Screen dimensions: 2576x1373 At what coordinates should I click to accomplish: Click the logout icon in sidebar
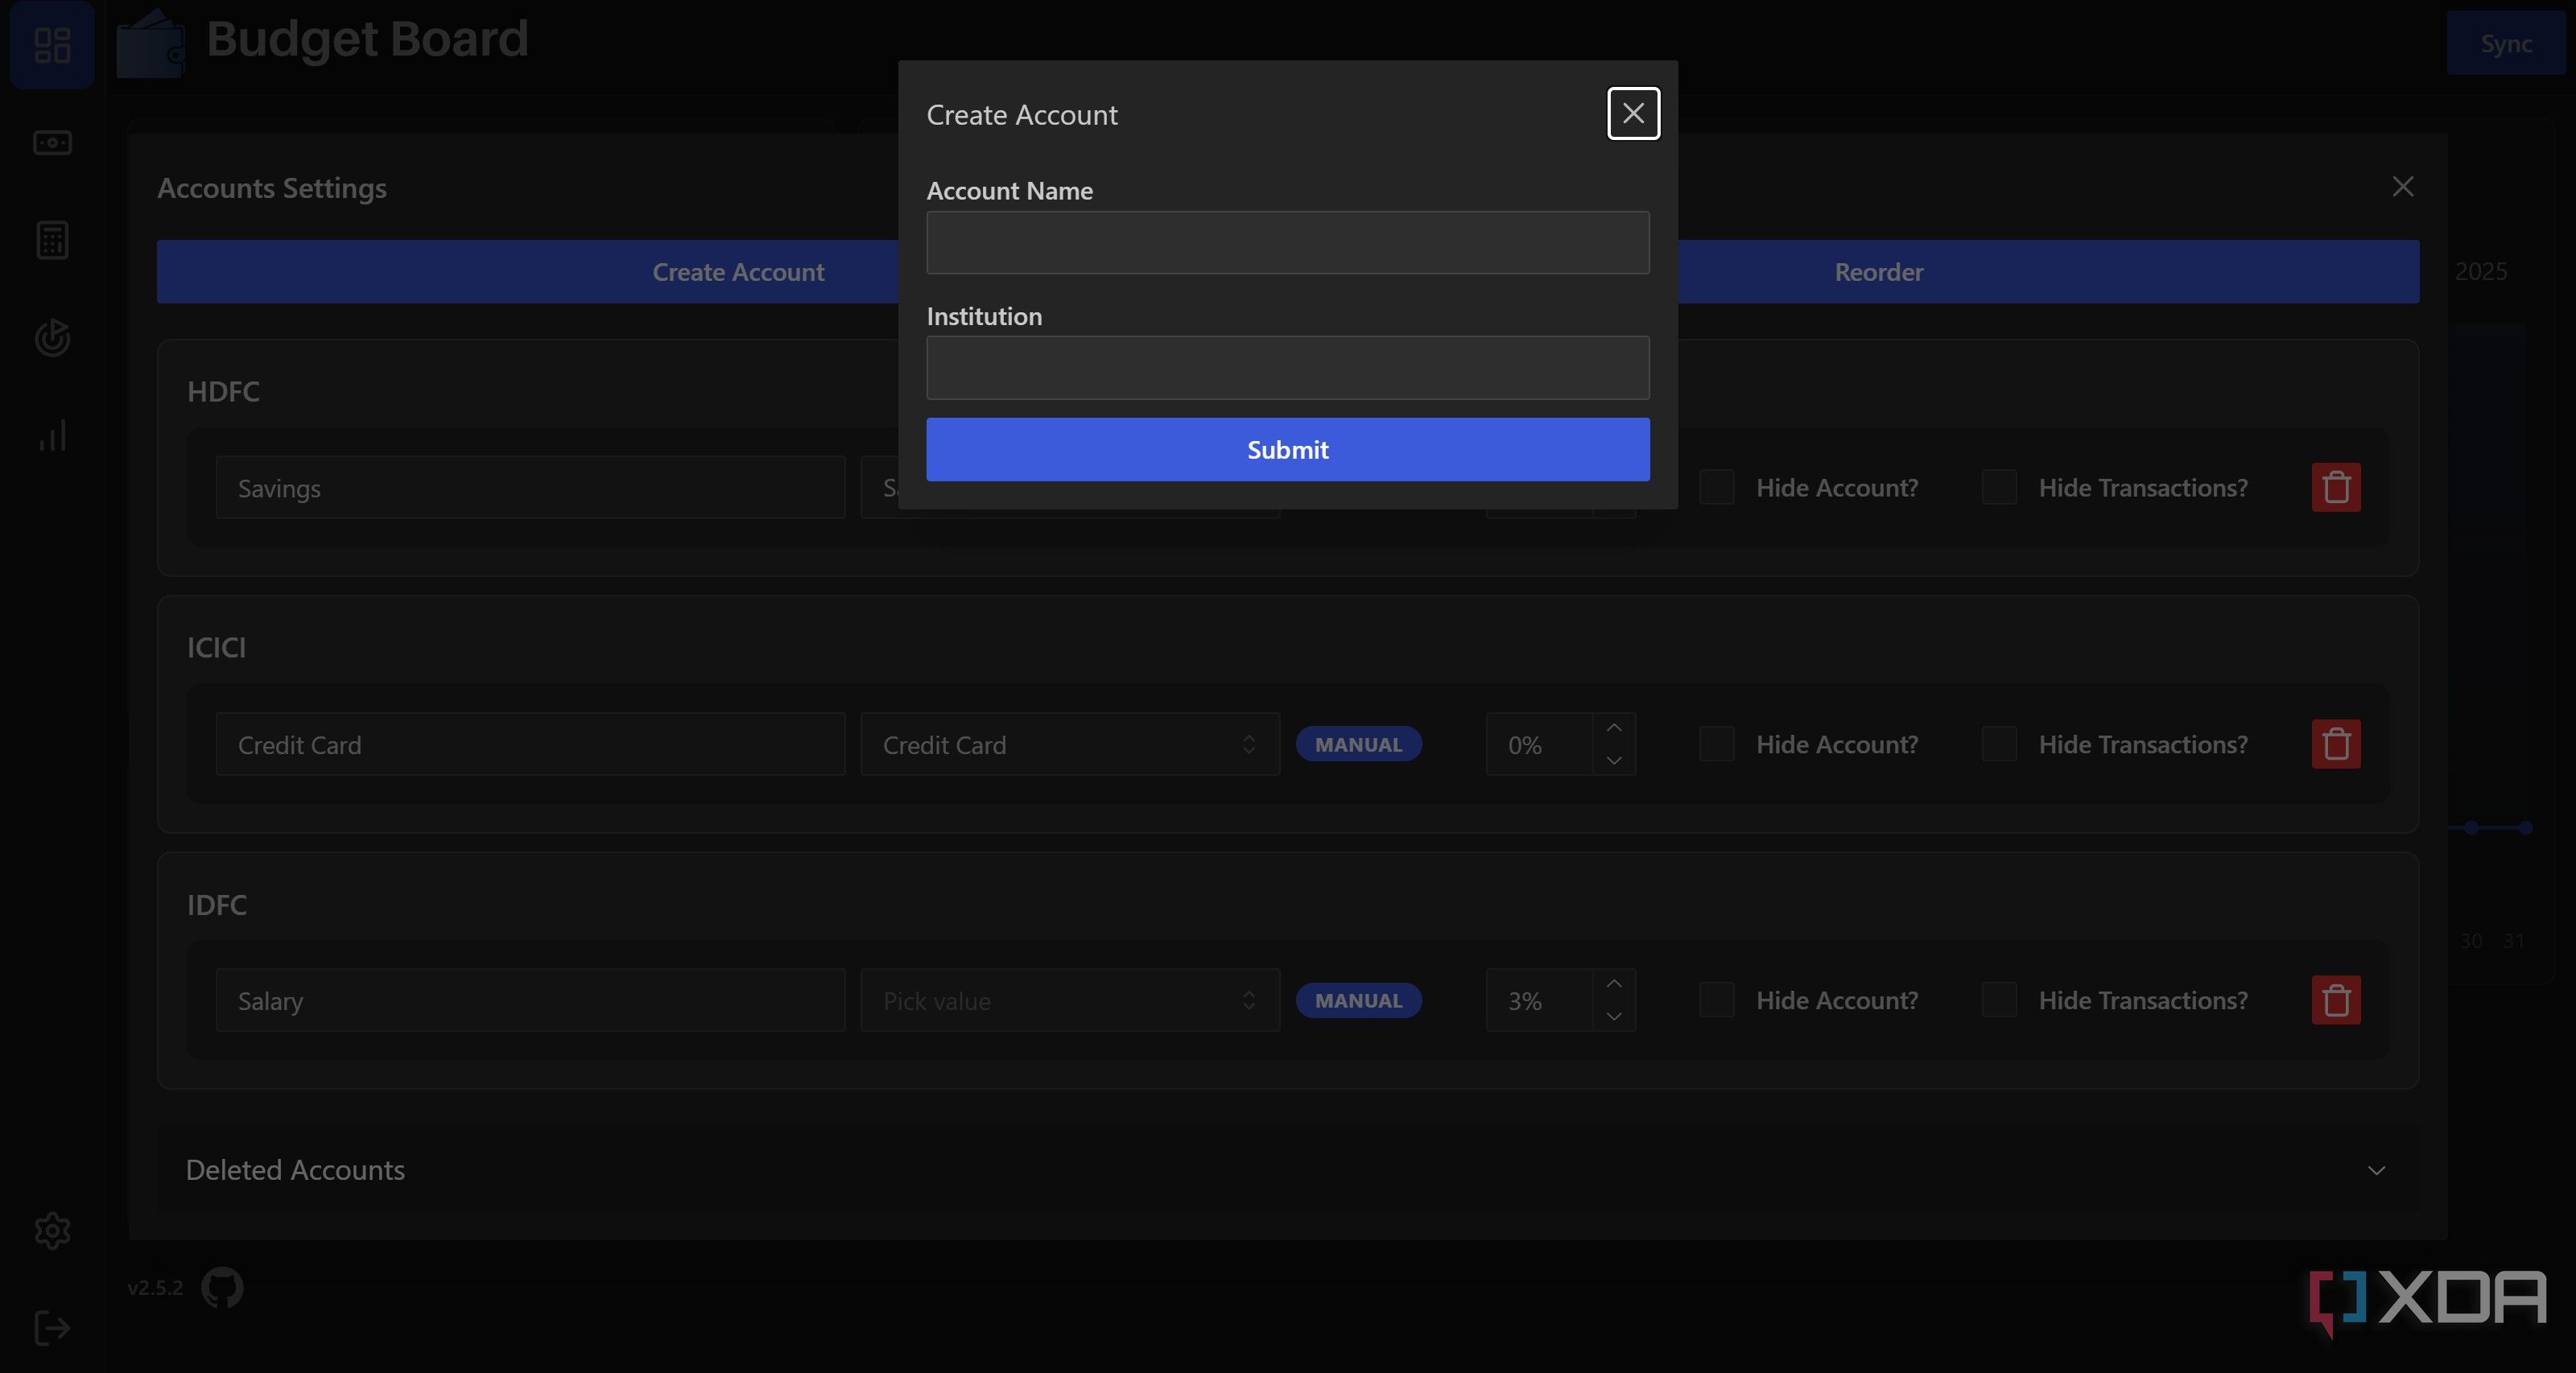pos(52,1328)
